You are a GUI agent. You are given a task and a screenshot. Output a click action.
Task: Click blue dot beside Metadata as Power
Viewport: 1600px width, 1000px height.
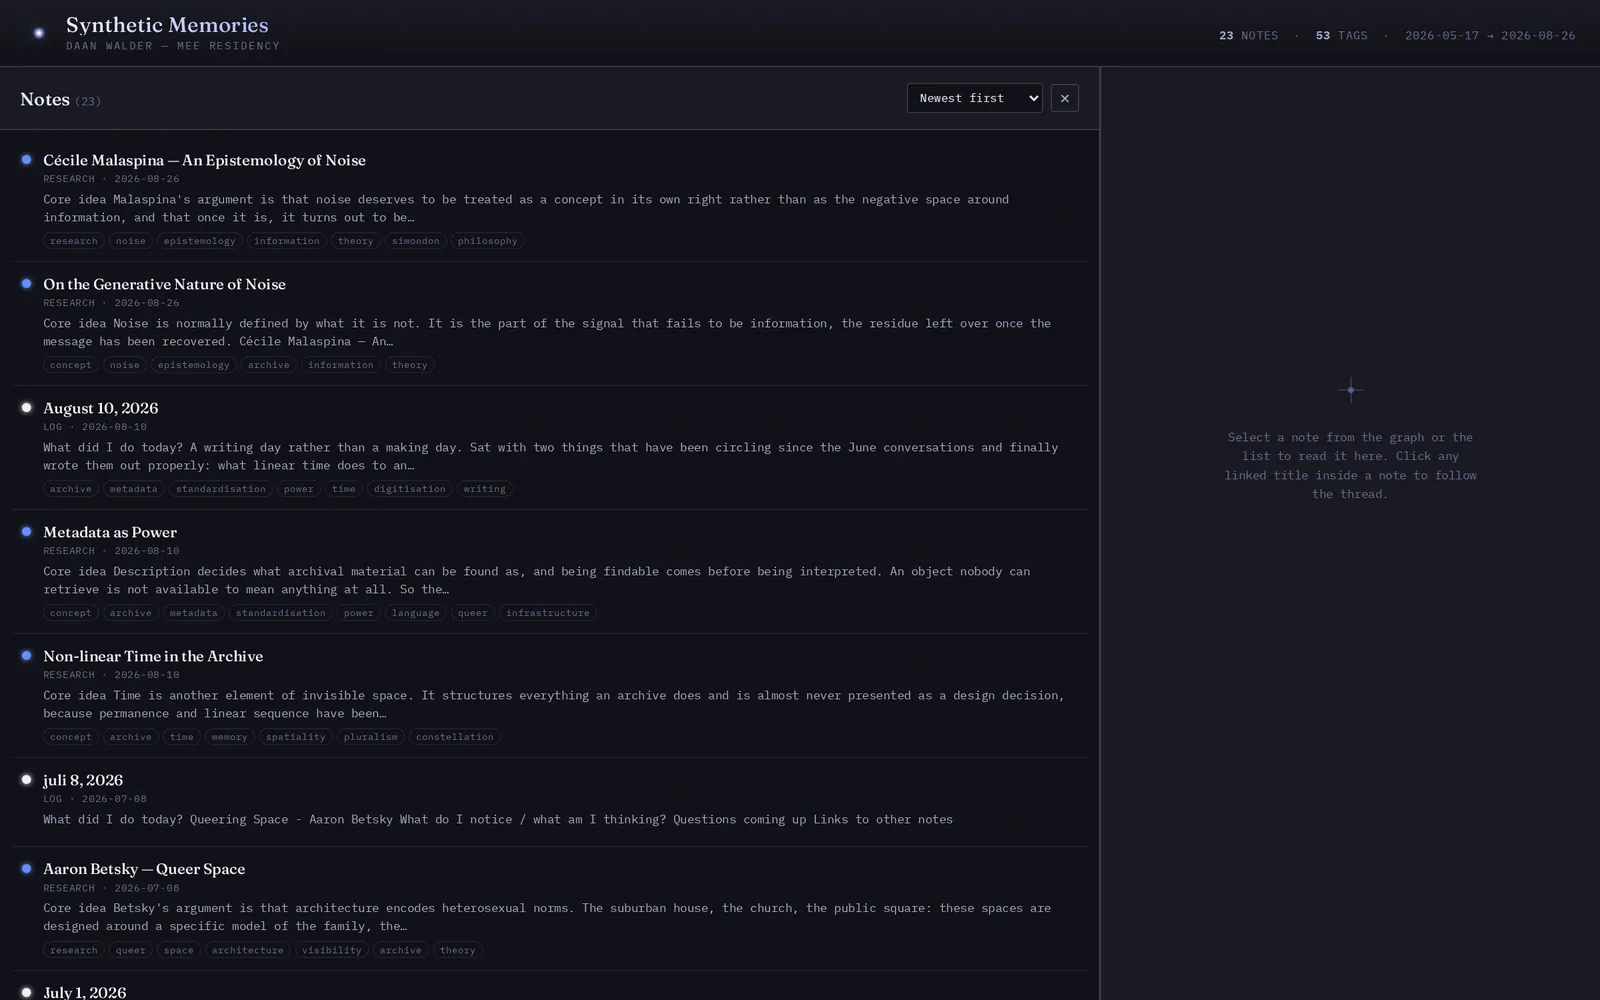[27, 531]
